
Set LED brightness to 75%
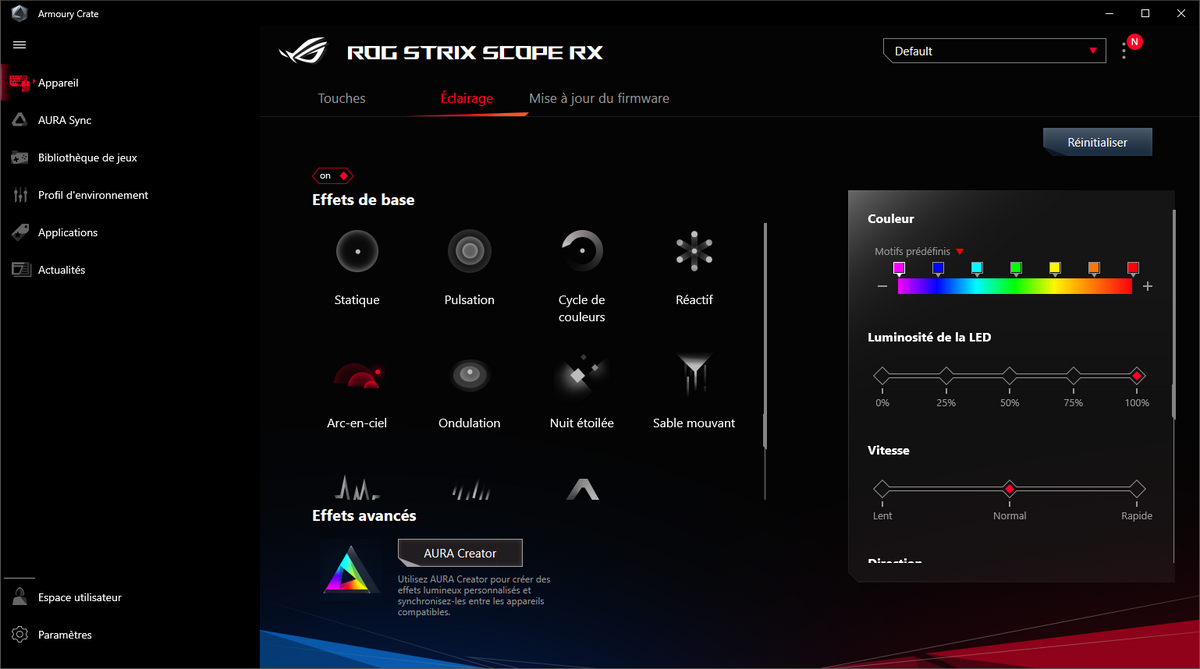(1073, 376)
